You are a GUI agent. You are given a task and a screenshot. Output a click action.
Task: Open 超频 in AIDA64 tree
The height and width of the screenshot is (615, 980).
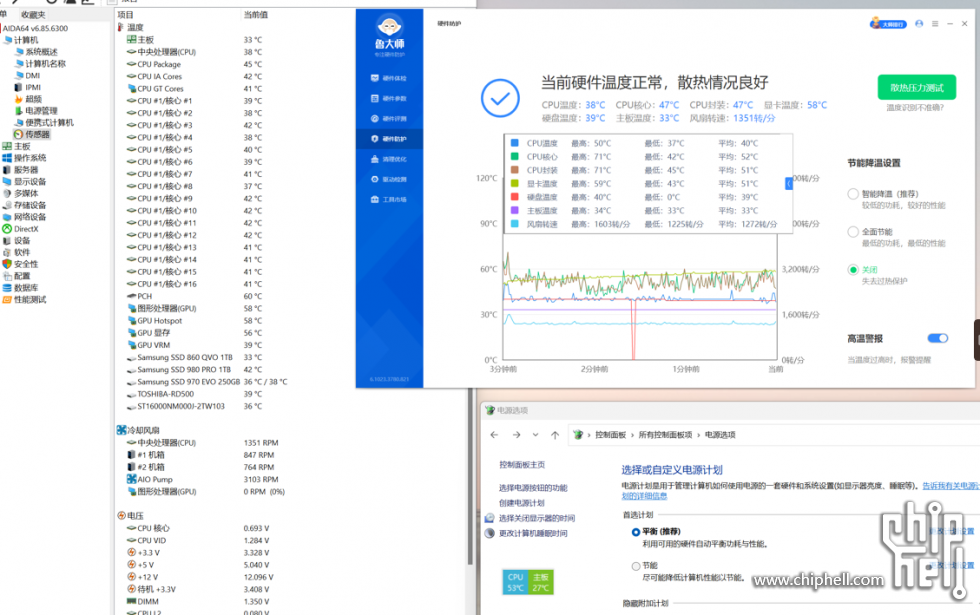28,99
